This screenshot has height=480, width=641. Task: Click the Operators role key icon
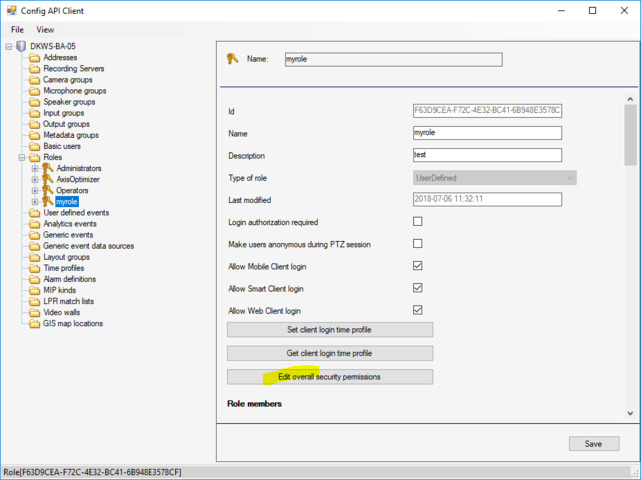(x=47, y=190)
